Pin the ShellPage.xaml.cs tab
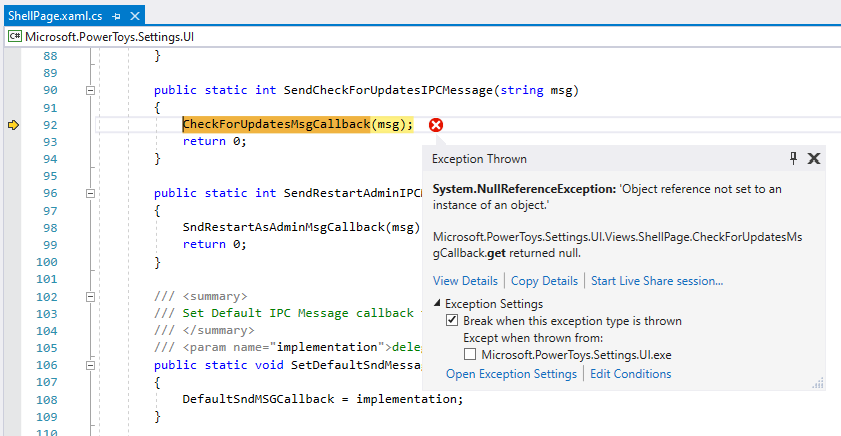 pos(116,16)
